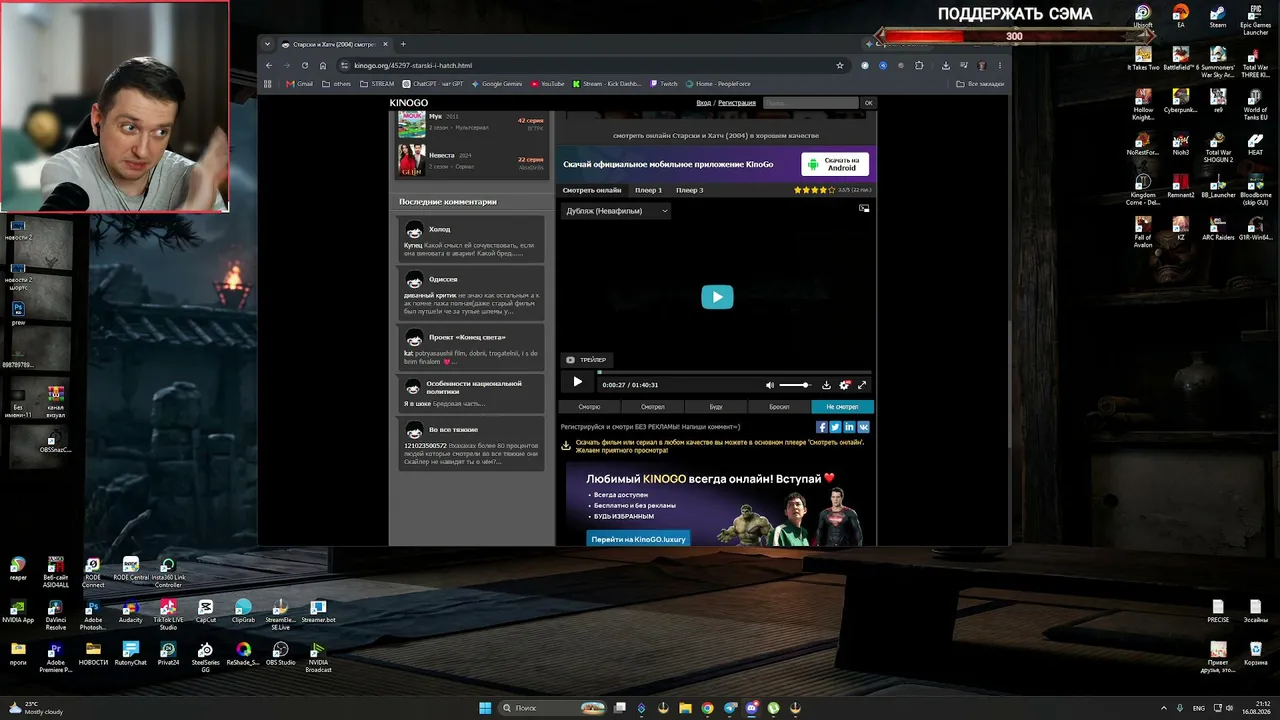Share the film on Twitter

836,427
